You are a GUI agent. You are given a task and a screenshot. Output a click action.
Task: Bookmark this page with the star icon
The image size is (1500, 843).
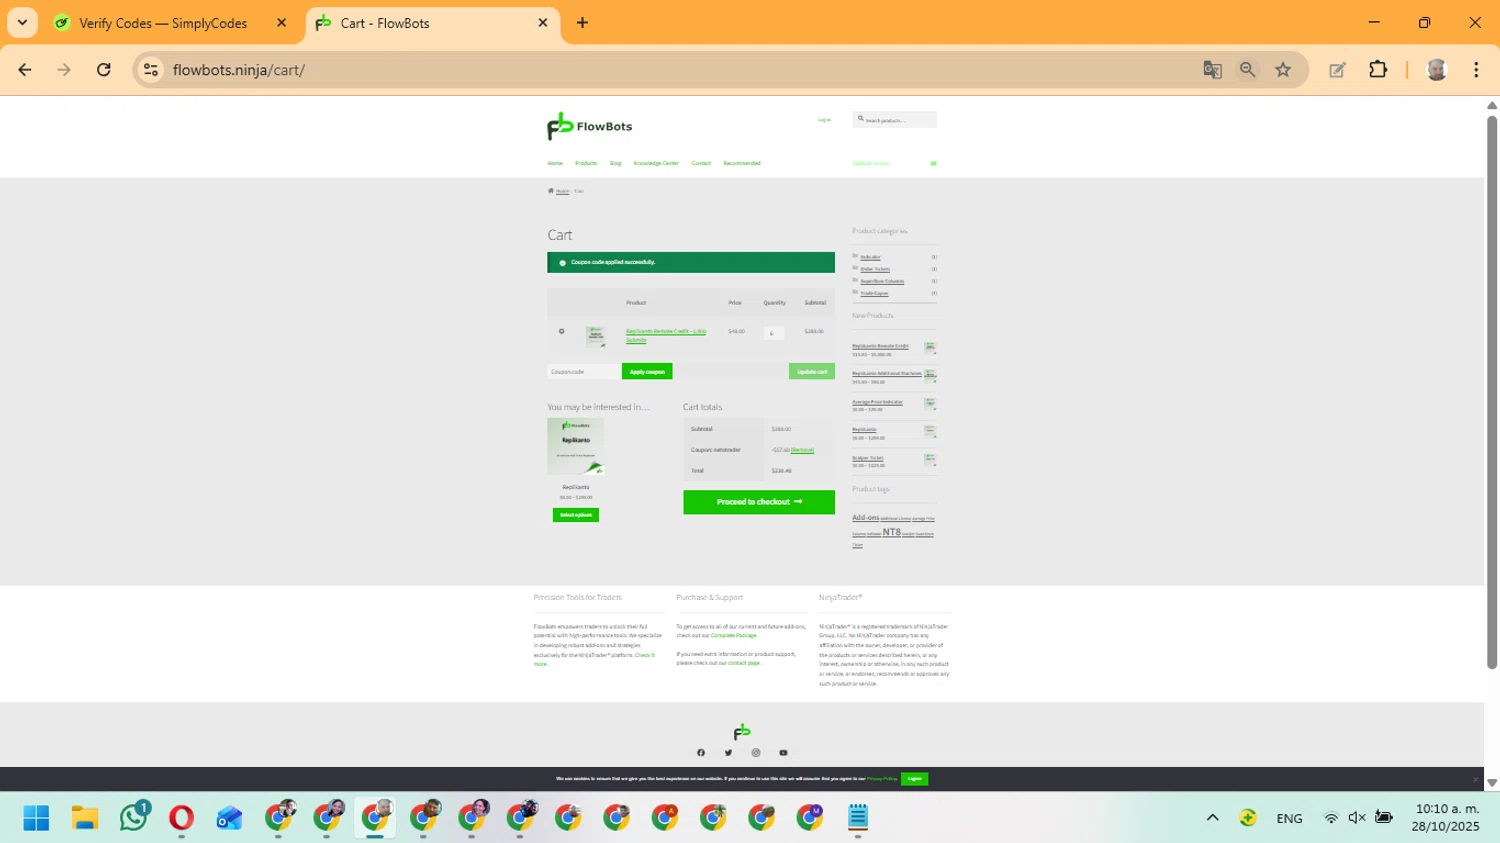(x=1283, y=69)
